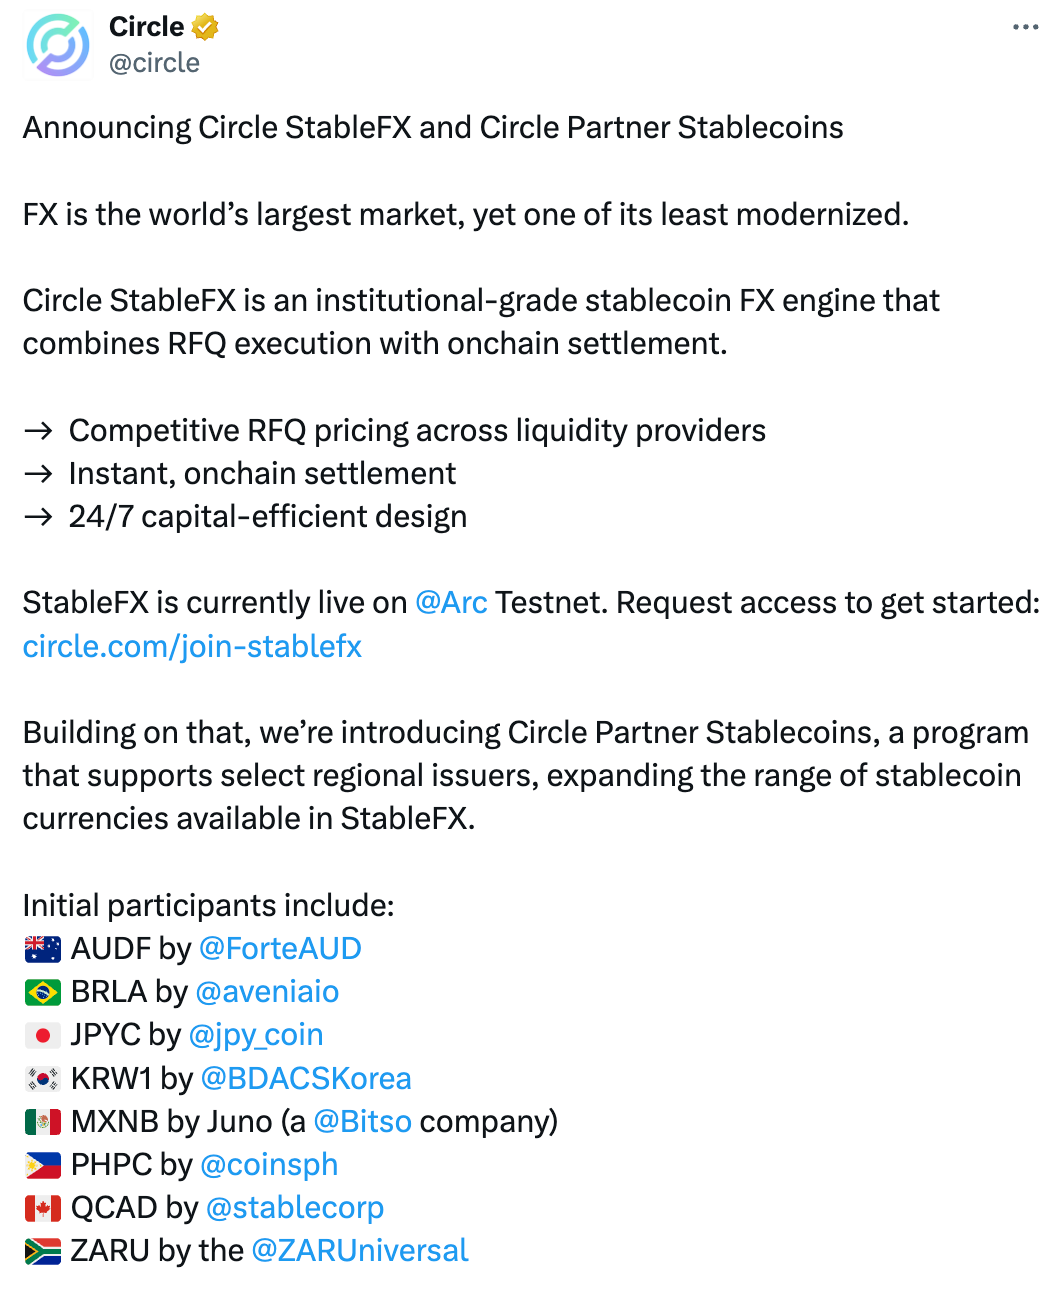Go to the @BDACSKorea profile

click(x=306, y=1078)
